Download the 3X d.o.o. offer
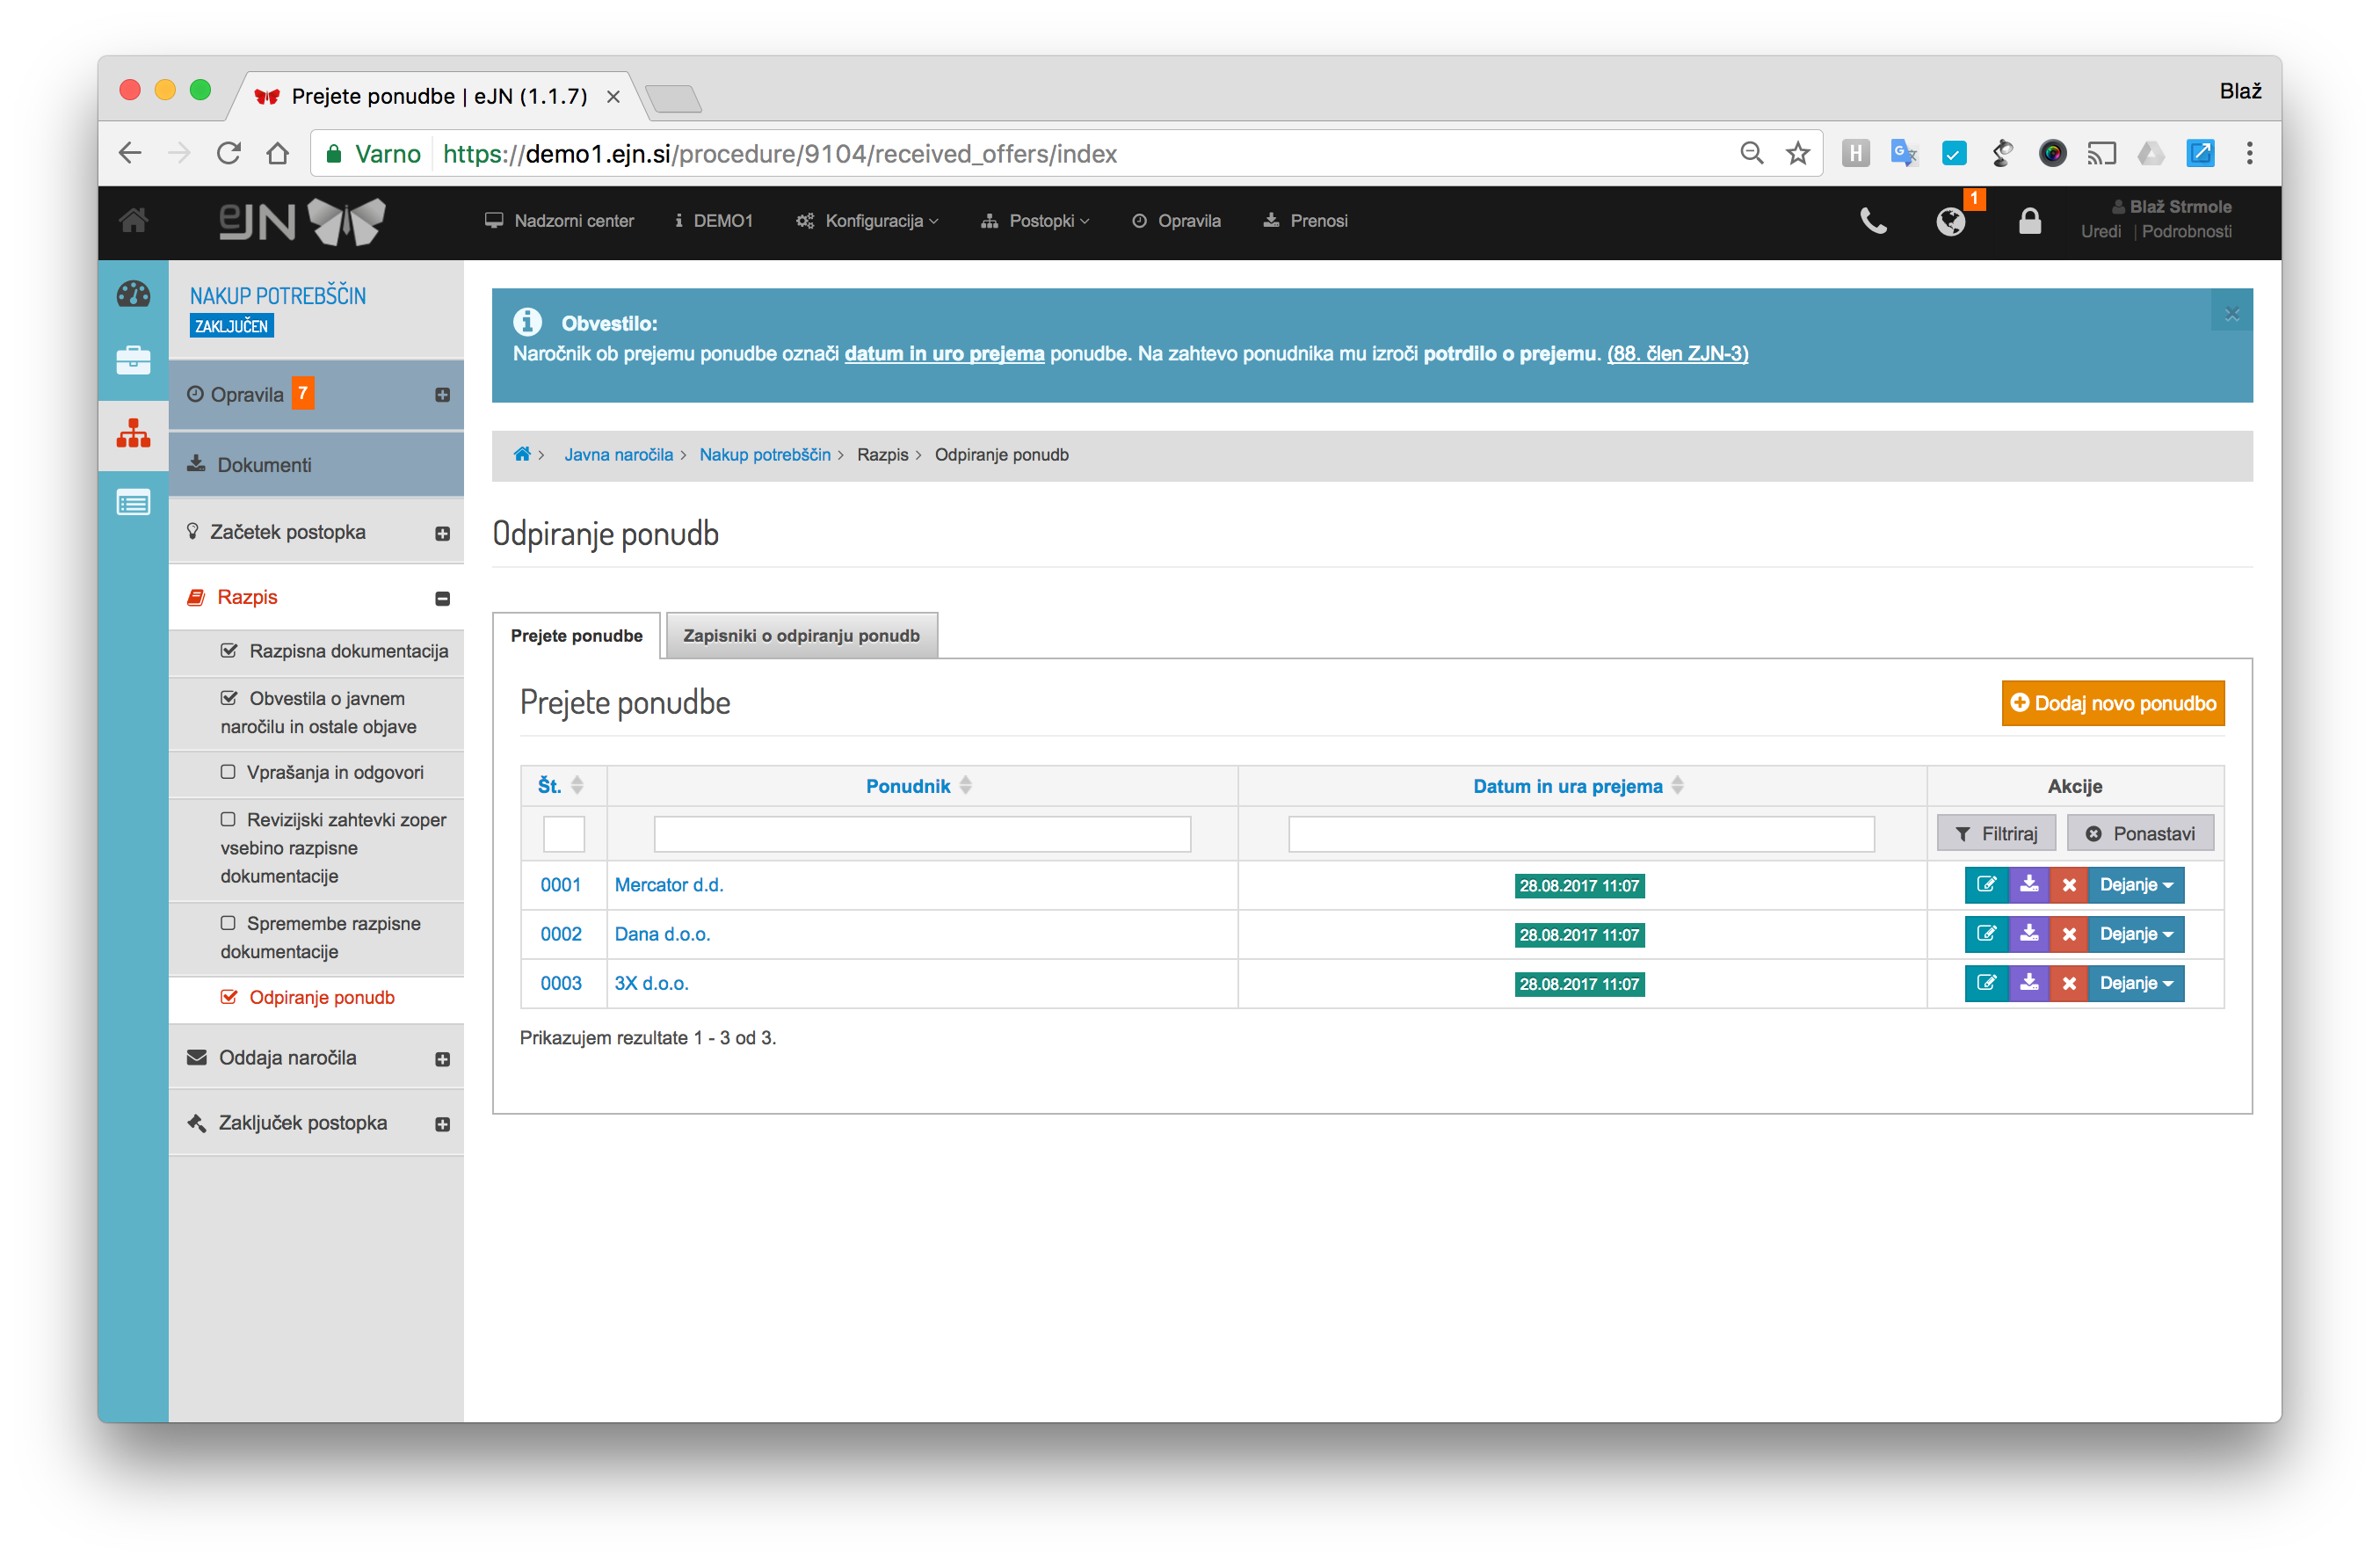 (x=2028, y=983)
